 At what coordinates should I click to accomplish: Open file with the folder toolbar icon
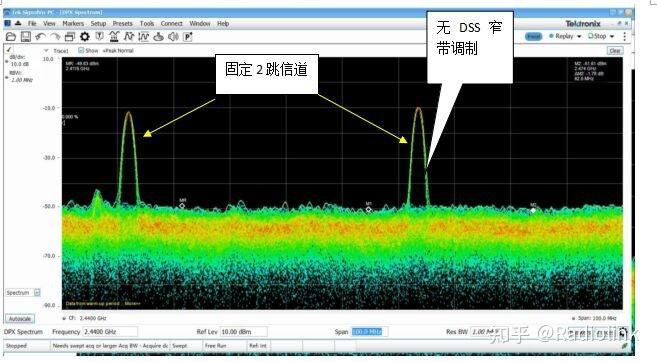click(x=10, y=37)
